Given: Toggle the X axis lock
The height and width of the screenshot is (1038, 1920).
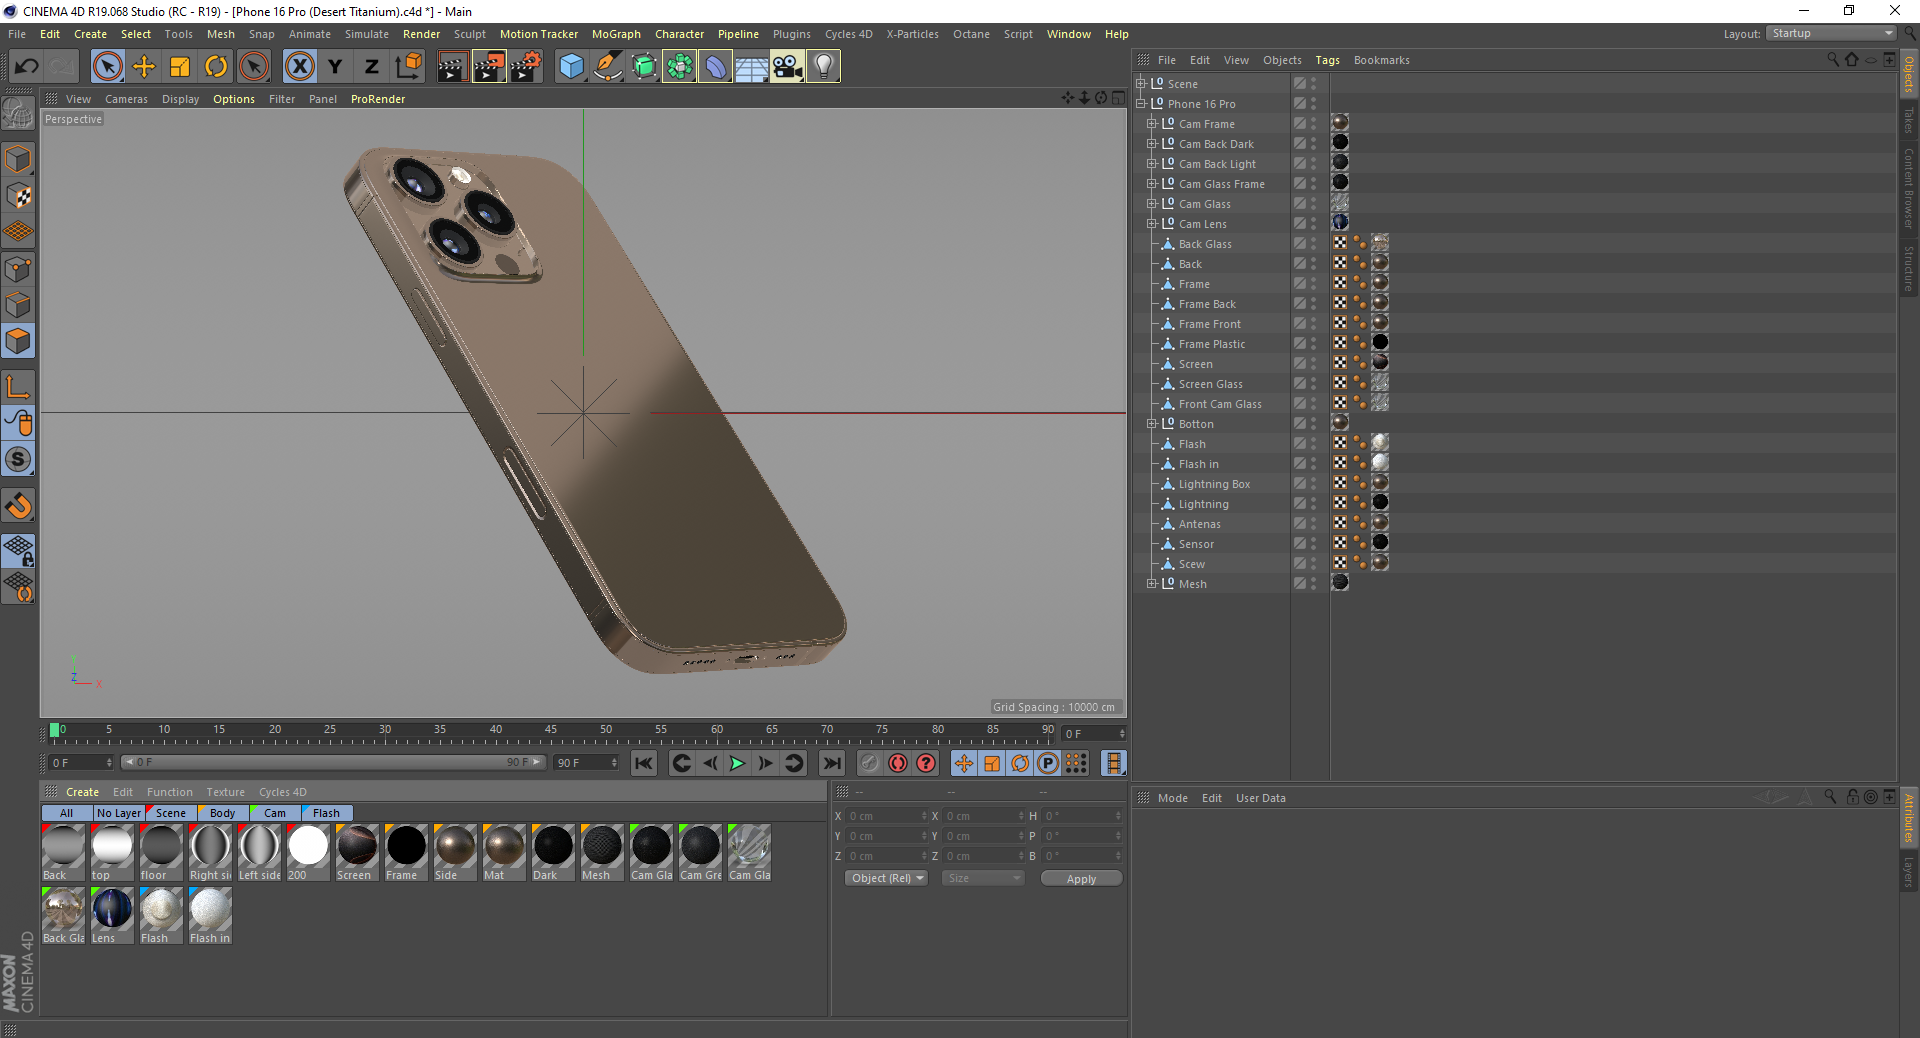Looking at the screenshot, I should coord(299,67).
